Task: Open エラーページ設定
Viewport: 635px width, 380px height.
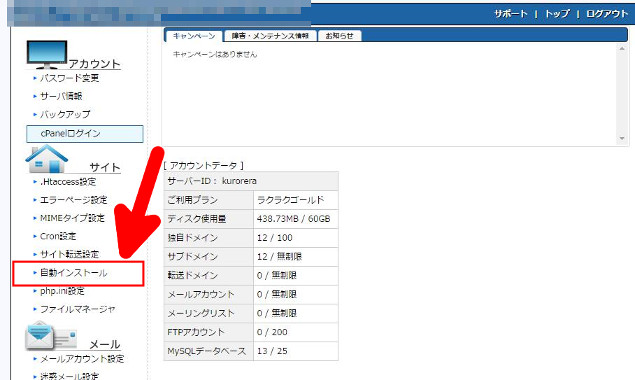Action: [x=74, y=200]
